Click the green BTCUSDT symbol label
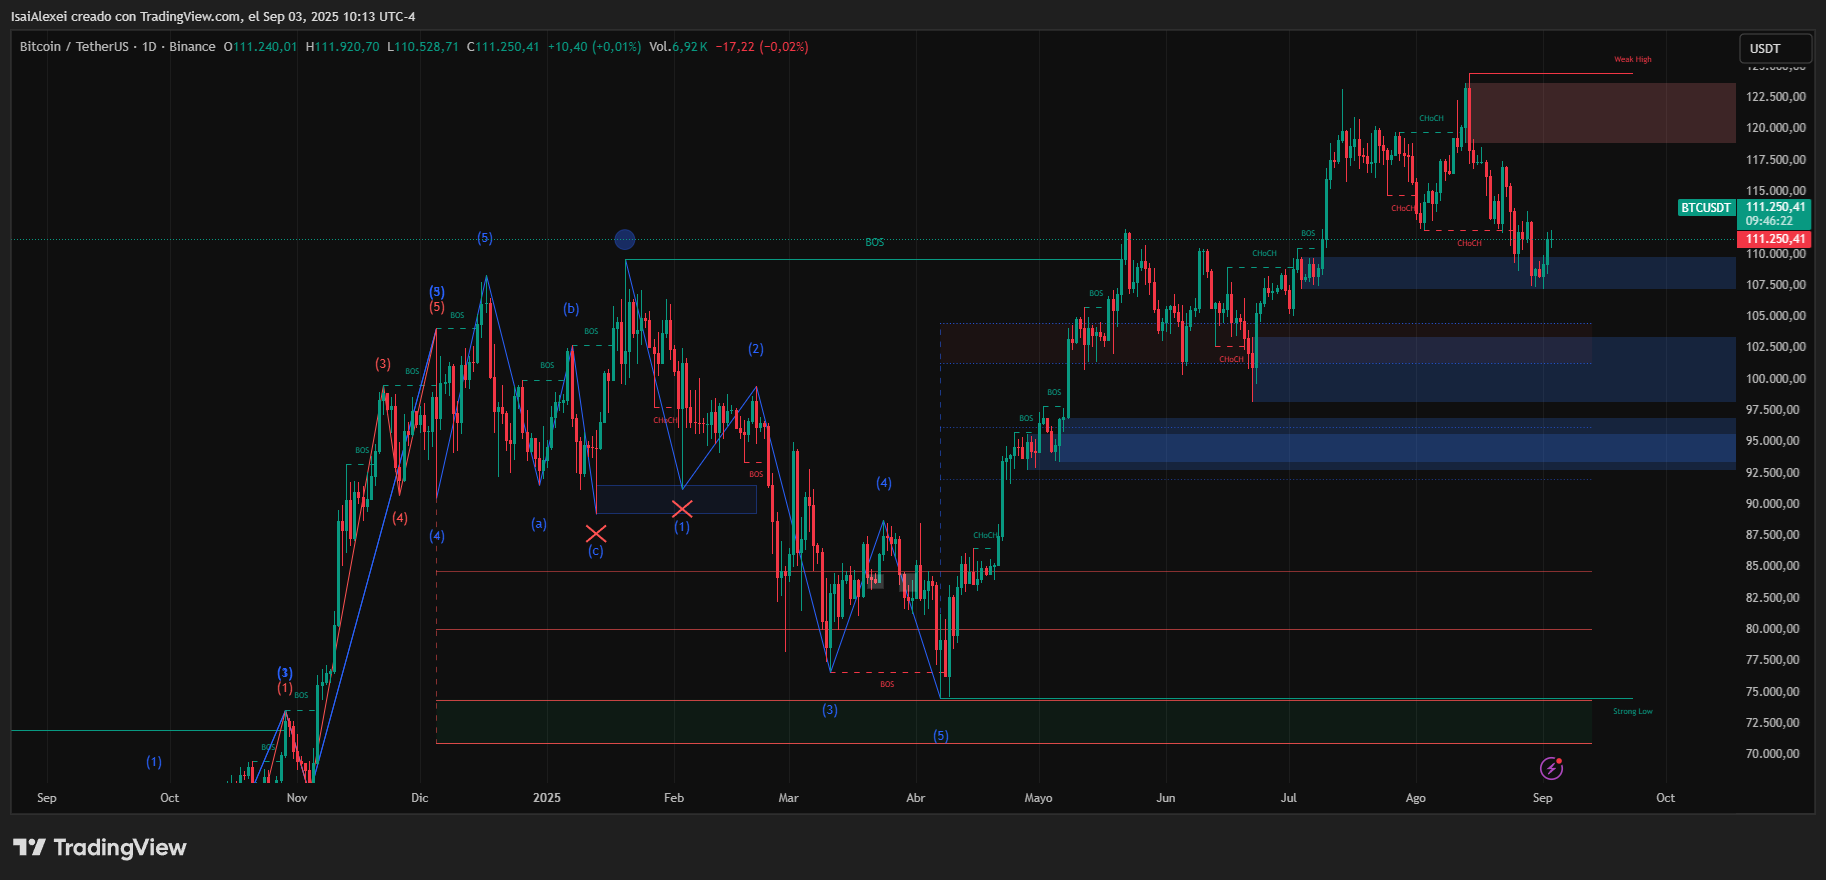The image size is (1826, 880). pos(1705,208)
